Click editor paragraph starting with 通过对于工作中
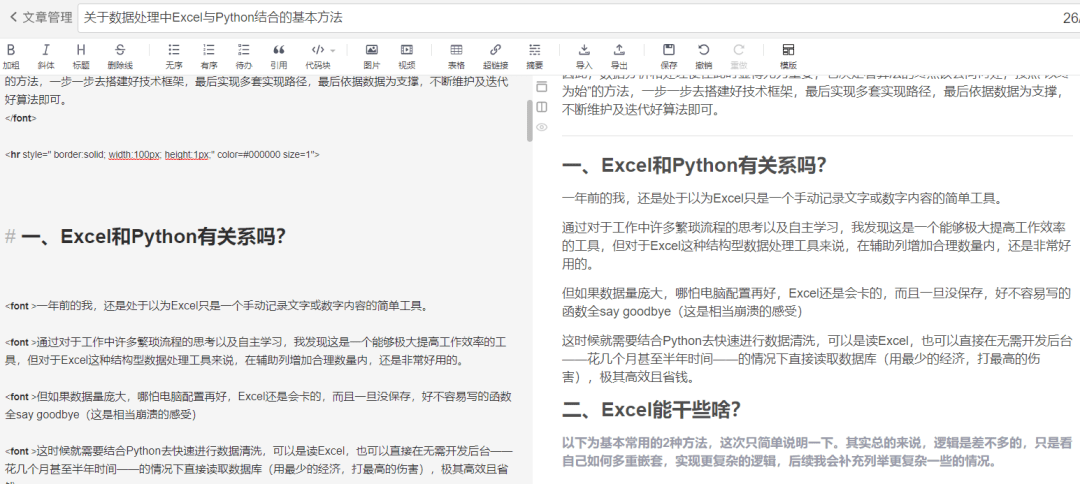This screenshot has height=484, width=1080. pos(256,350)
